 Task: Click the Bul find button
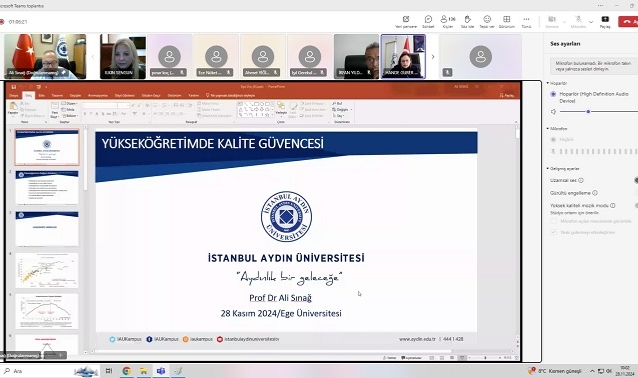pos(337,104)
